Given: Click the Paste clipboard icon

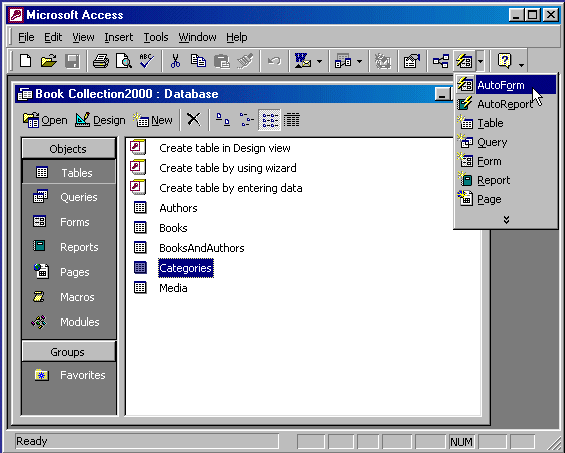Looking at the screenshot, I should pyautogui.click(x=222, y=61).
